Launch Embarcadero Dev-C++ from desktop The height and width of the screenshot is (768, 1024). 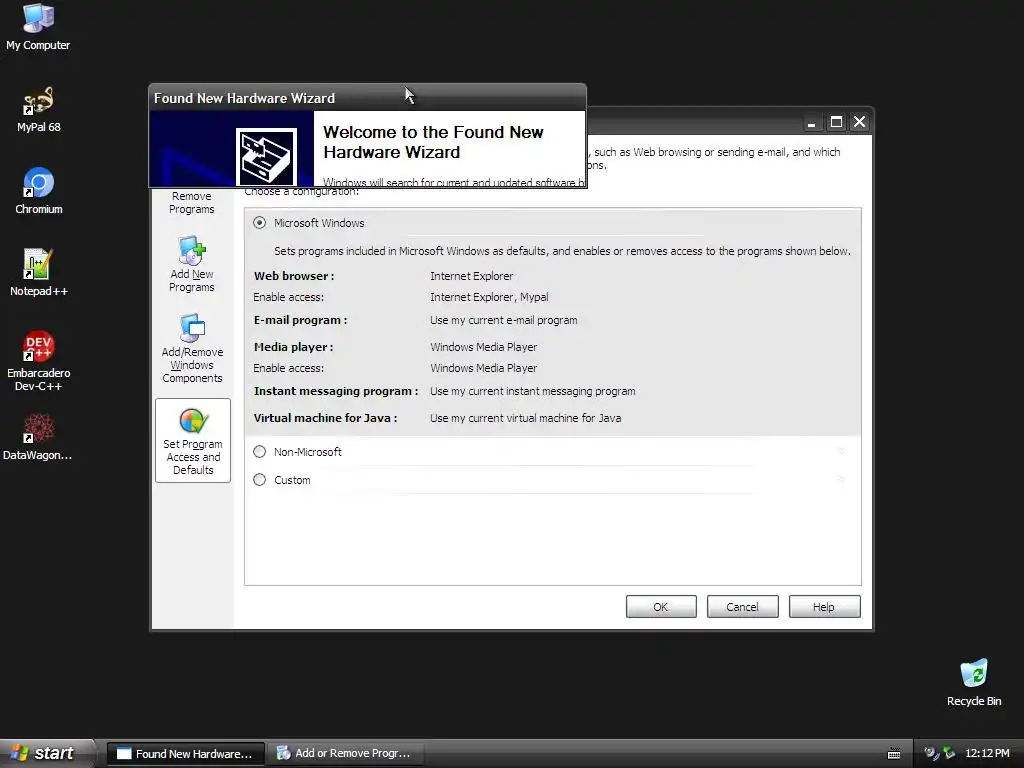click(x=39, y=360)
